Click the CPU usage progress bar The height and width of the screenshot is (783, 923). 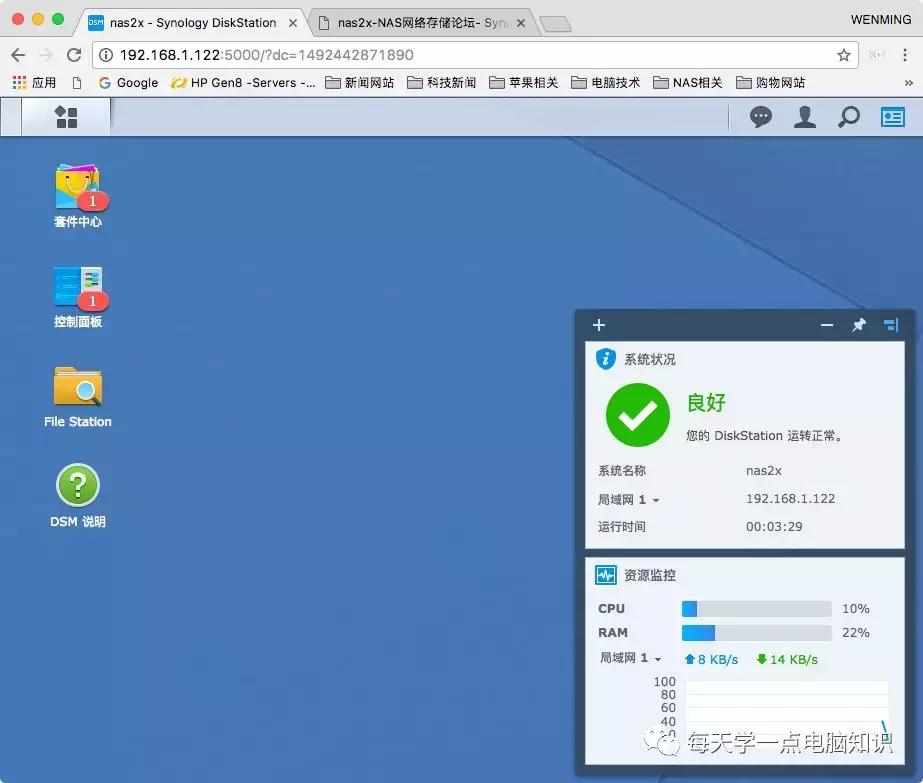click(756, 608)
